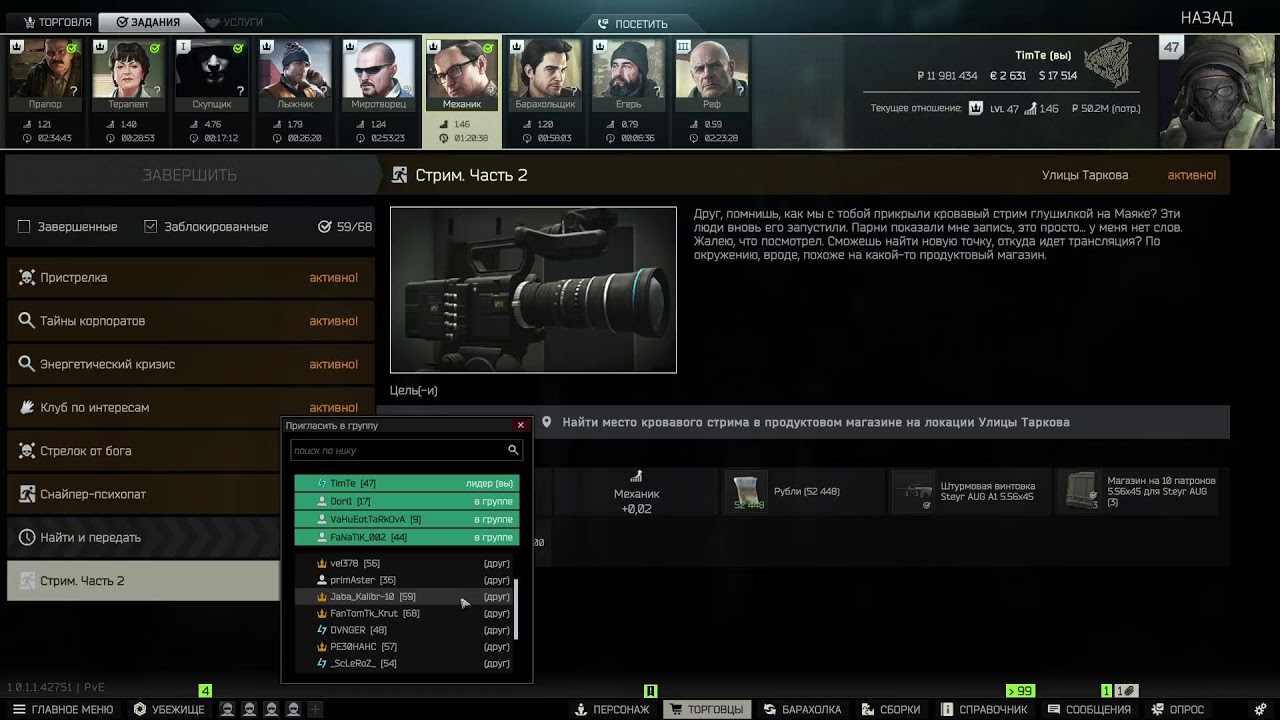Viewport: 1280px width, 720px height.
Task: Click the green 4 group counter badge
Action: point(205,691)
